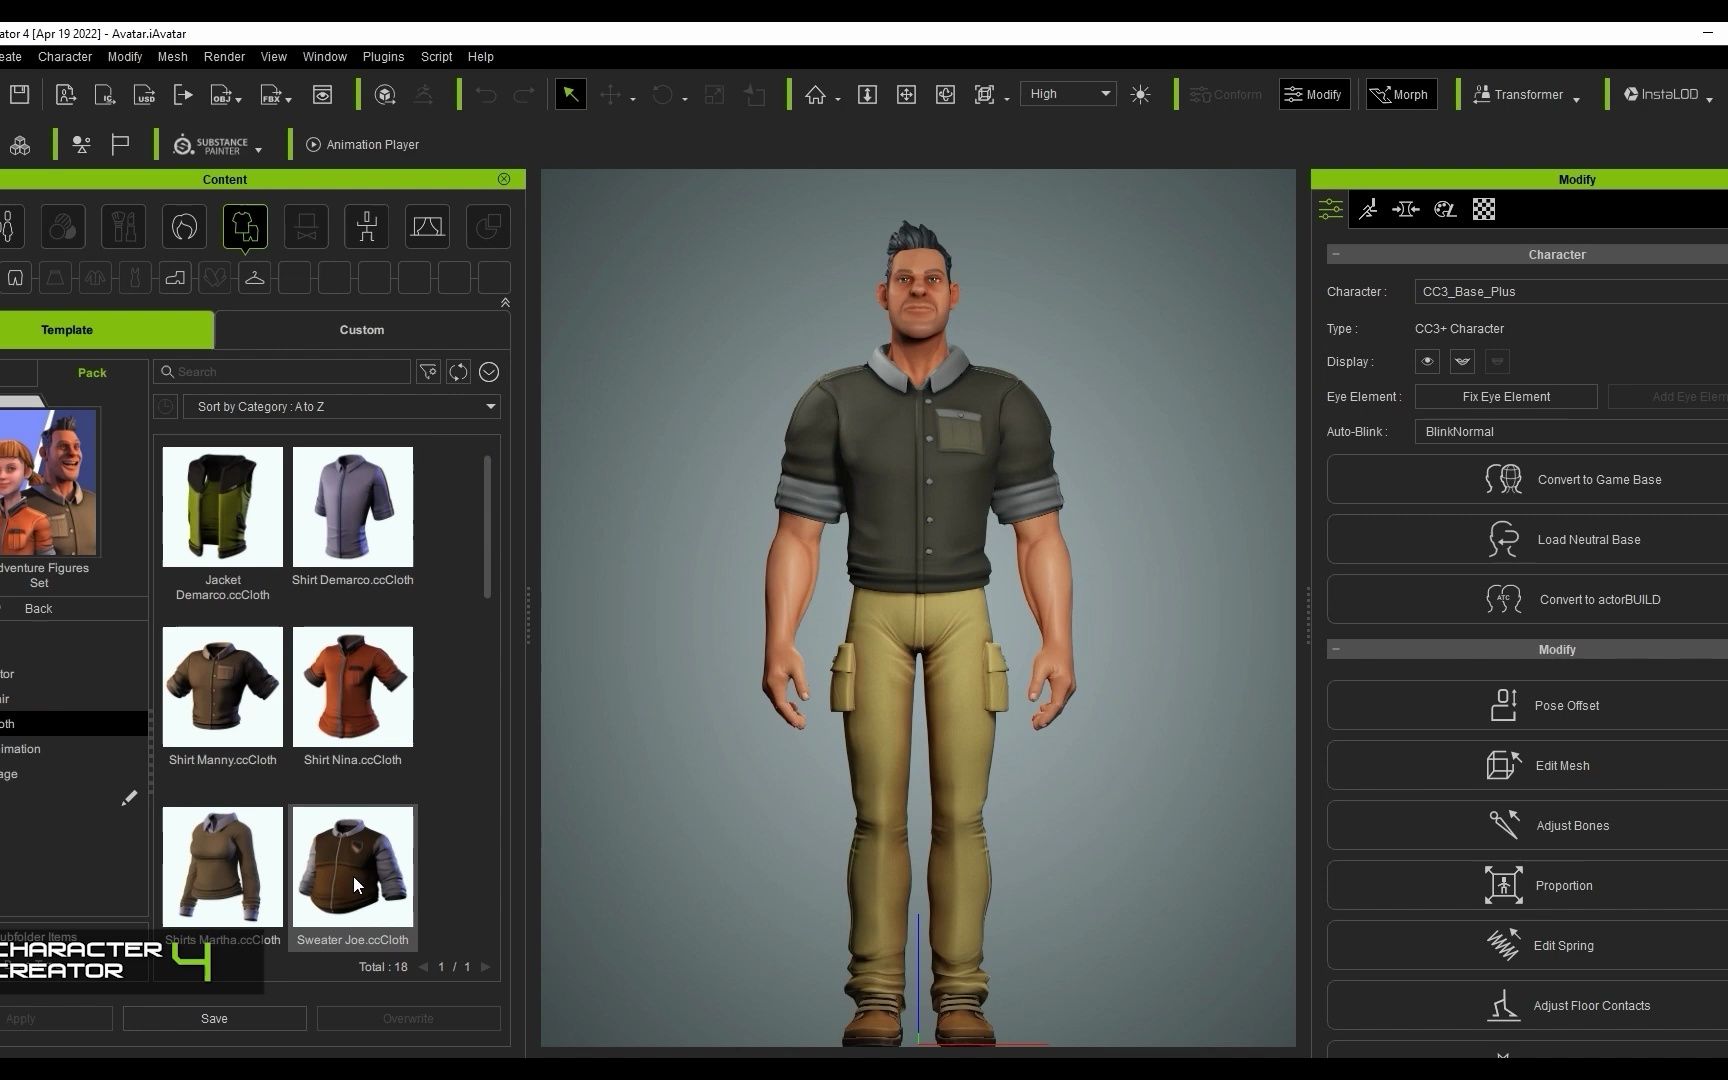Image resolution: width=1728 pixels, height=1080 pixels.
Task: Expand the Substance Painter dropdown arrow
Action: (x=258, y=149)
